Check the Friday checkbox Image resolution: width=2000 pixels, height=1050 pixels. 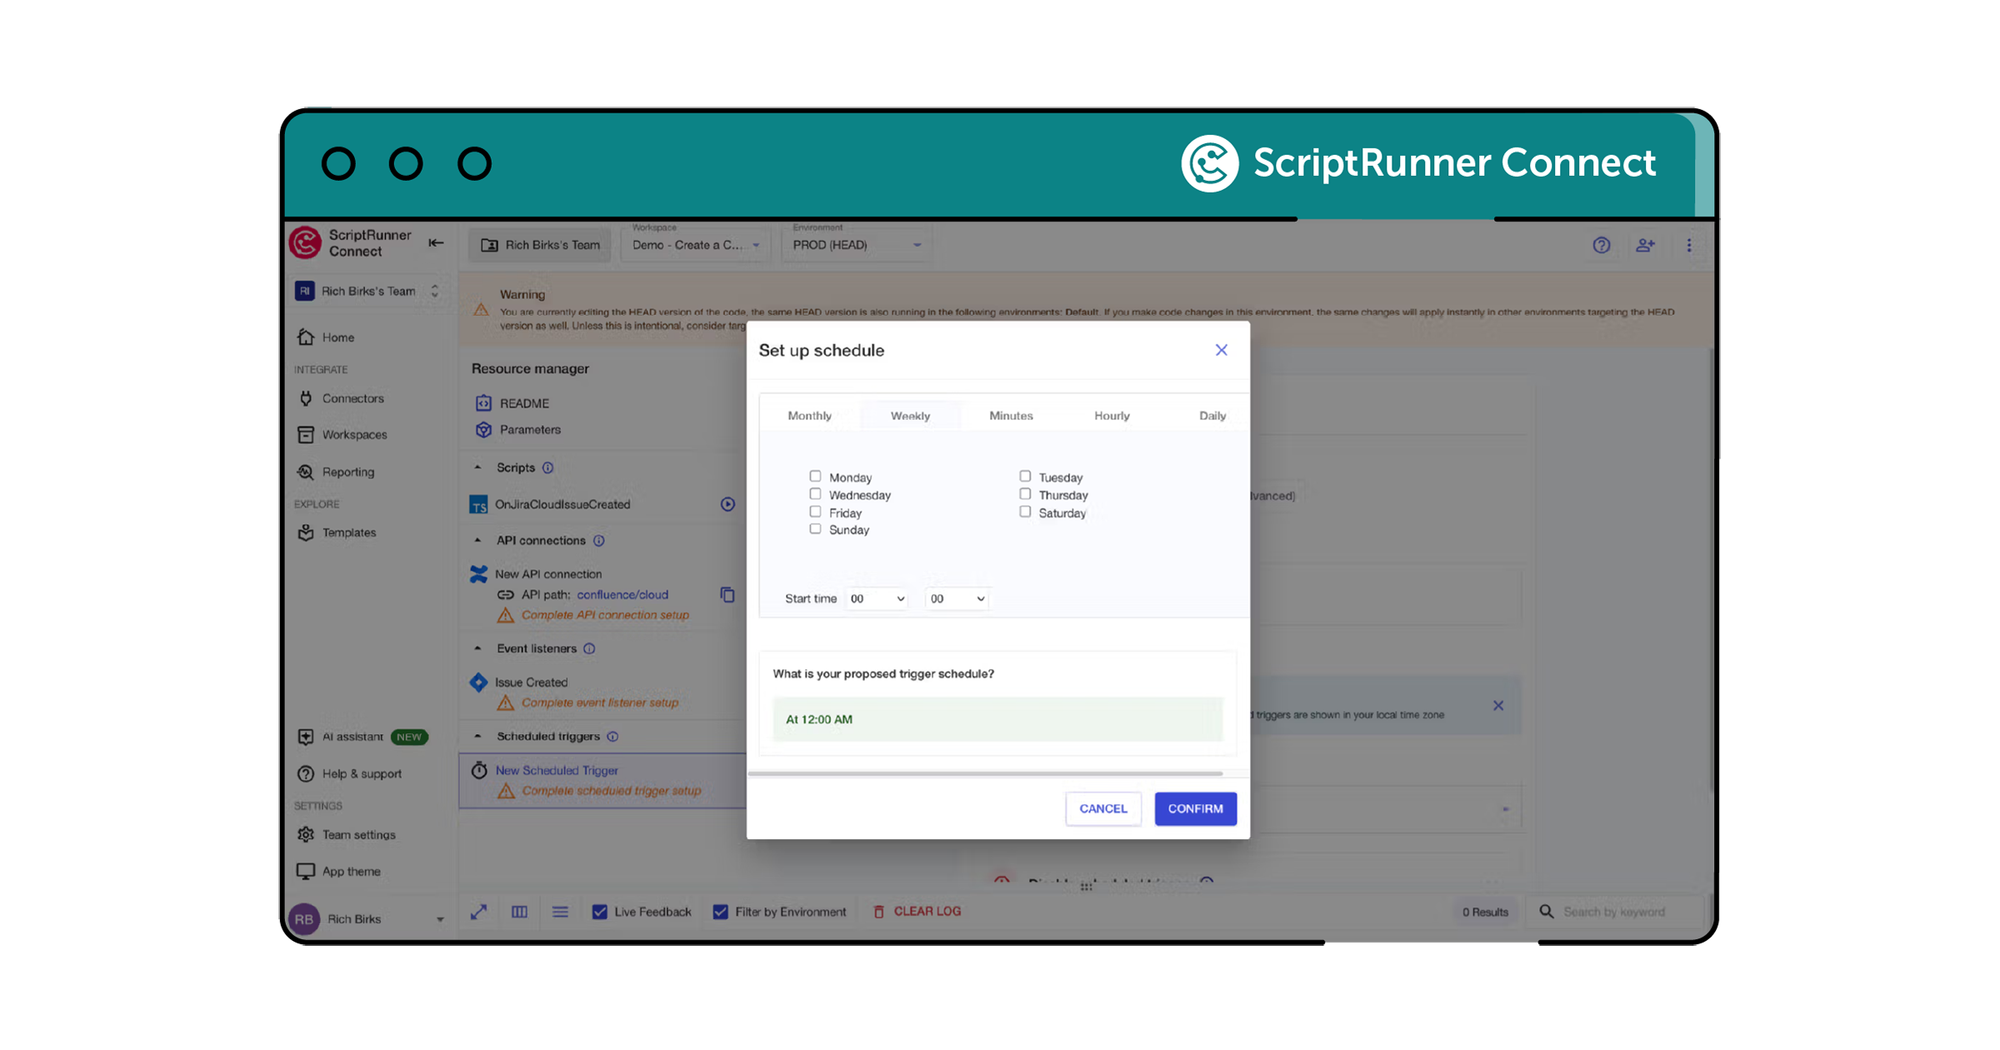click(x=815, y=512)
